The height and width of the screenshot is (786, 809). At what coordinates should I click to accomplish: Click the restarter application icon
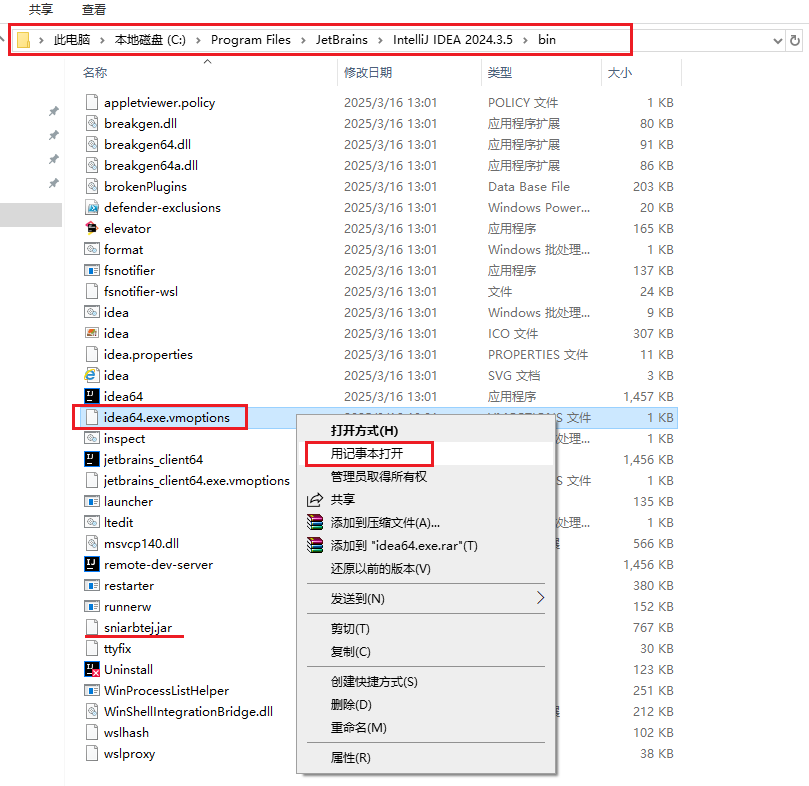point(92,585)
